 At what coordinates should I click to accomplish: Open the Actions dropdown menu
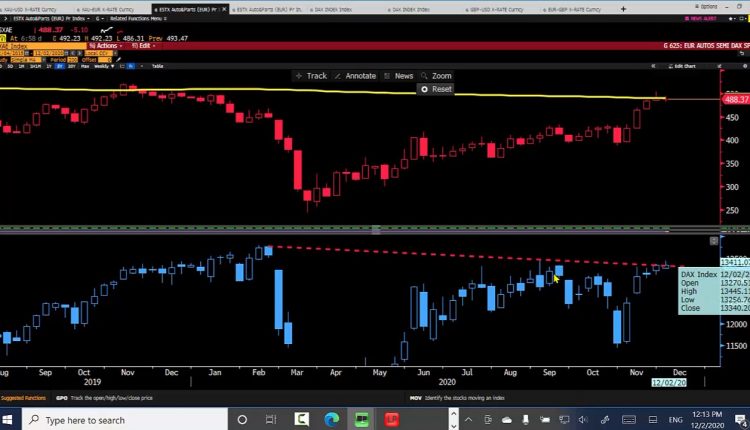[105, 46]
